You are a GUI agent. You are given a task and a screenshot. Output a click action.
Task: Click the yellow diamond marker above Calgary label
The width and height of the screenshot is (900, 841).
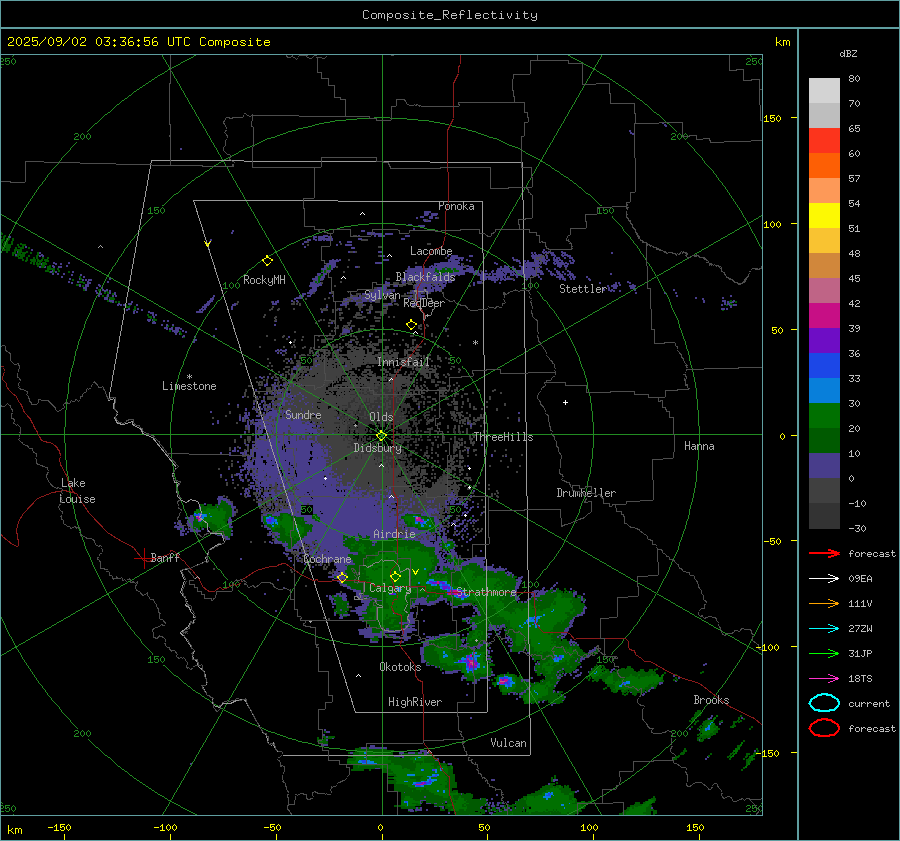(x=395, y=576)
